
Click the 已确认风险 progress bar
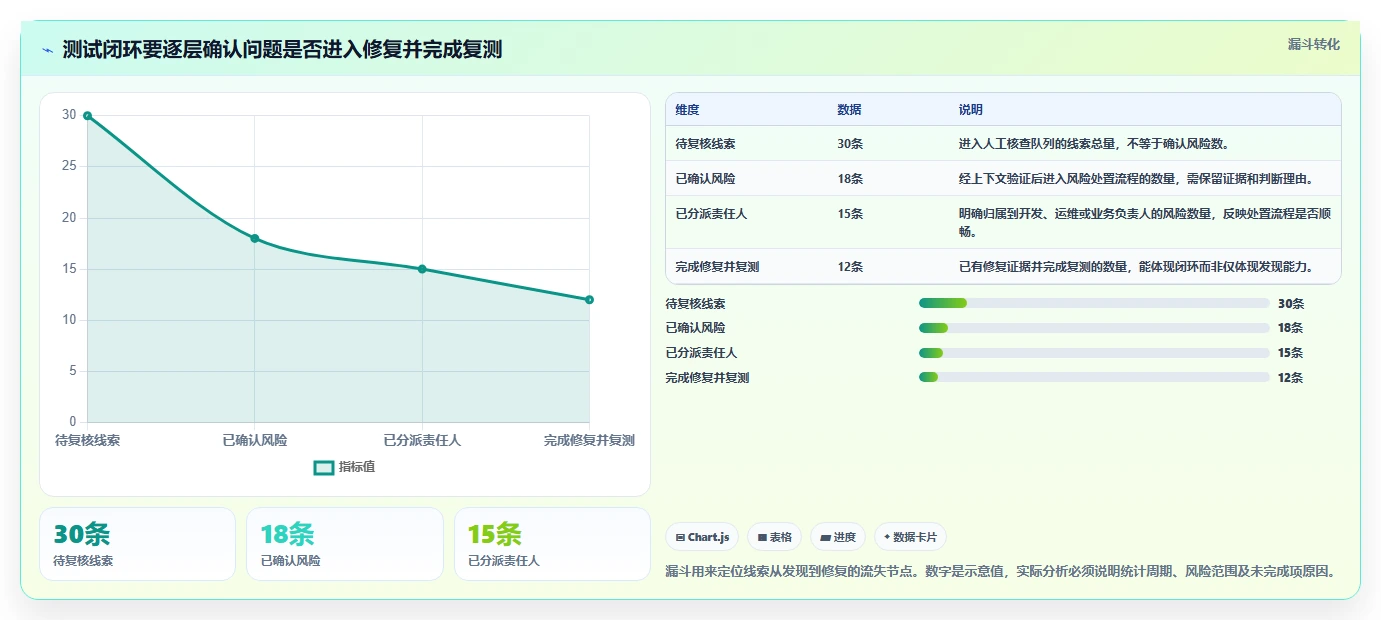pos(1094,328)
